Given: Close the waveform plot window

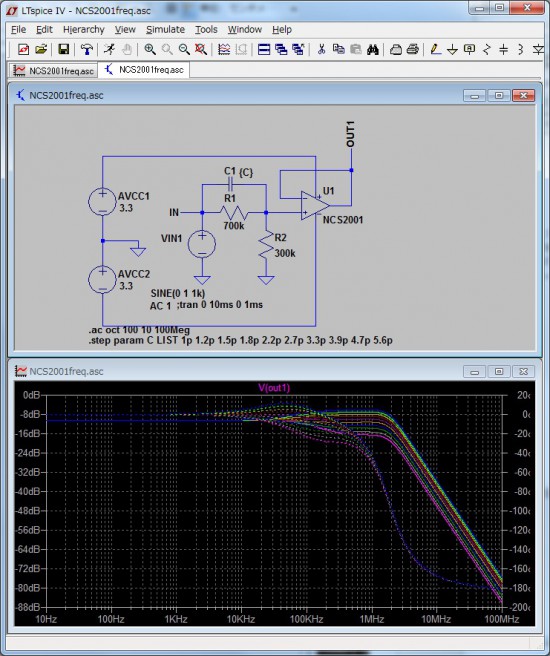Looking at the screenshot, I should [523, 372].
